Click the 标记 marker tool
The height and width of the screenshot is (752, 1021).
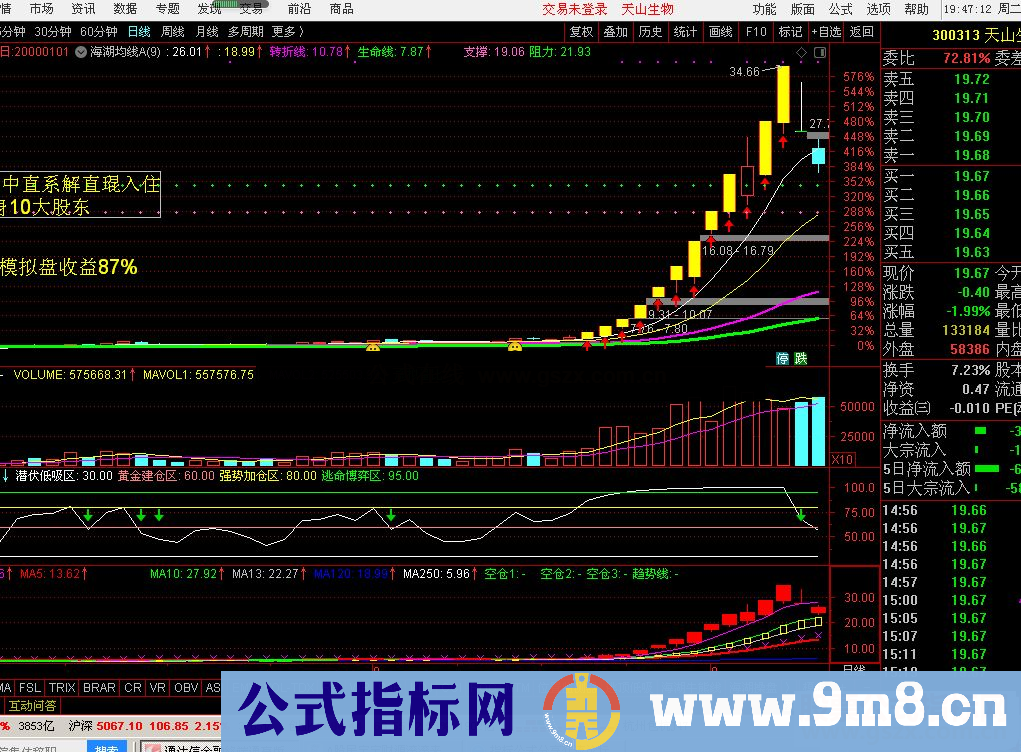pyautogui.click(x=789, y=31)
